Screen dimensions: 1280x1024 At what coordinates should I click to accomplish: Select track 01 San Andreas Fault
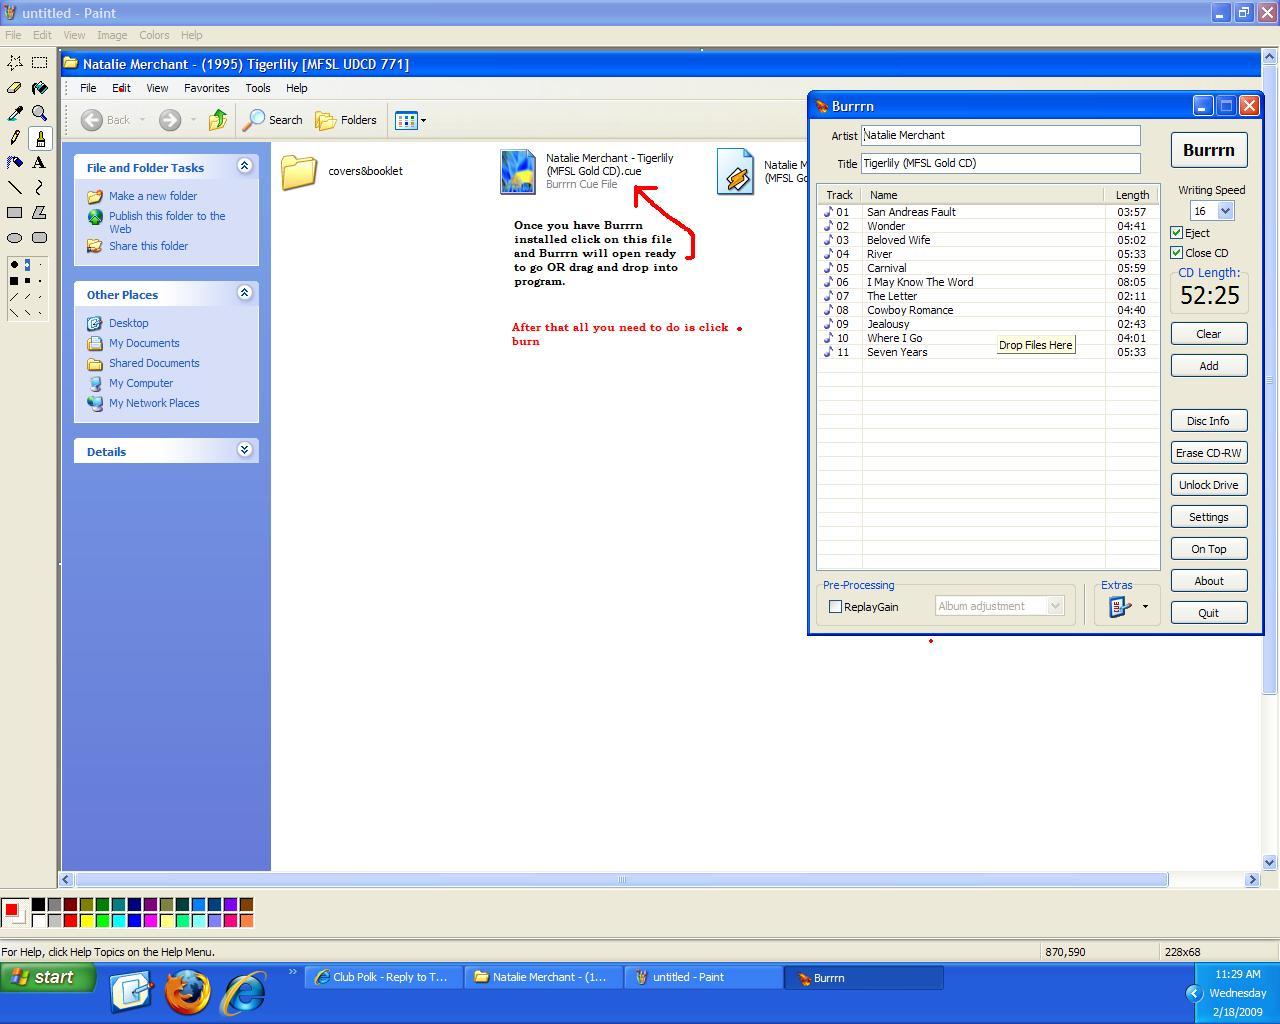[989, 212]
